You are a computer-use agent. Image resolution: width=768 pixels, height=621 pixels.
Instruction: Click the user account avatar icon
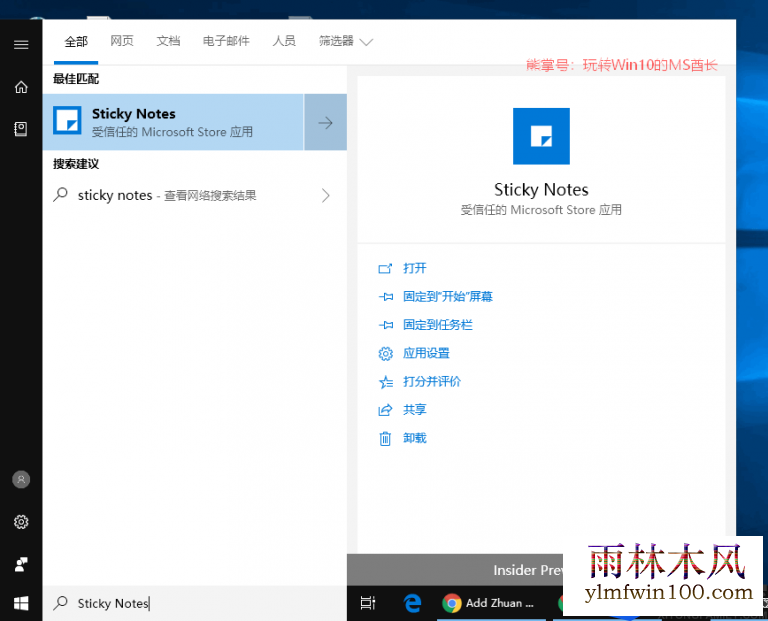point(21,479)
